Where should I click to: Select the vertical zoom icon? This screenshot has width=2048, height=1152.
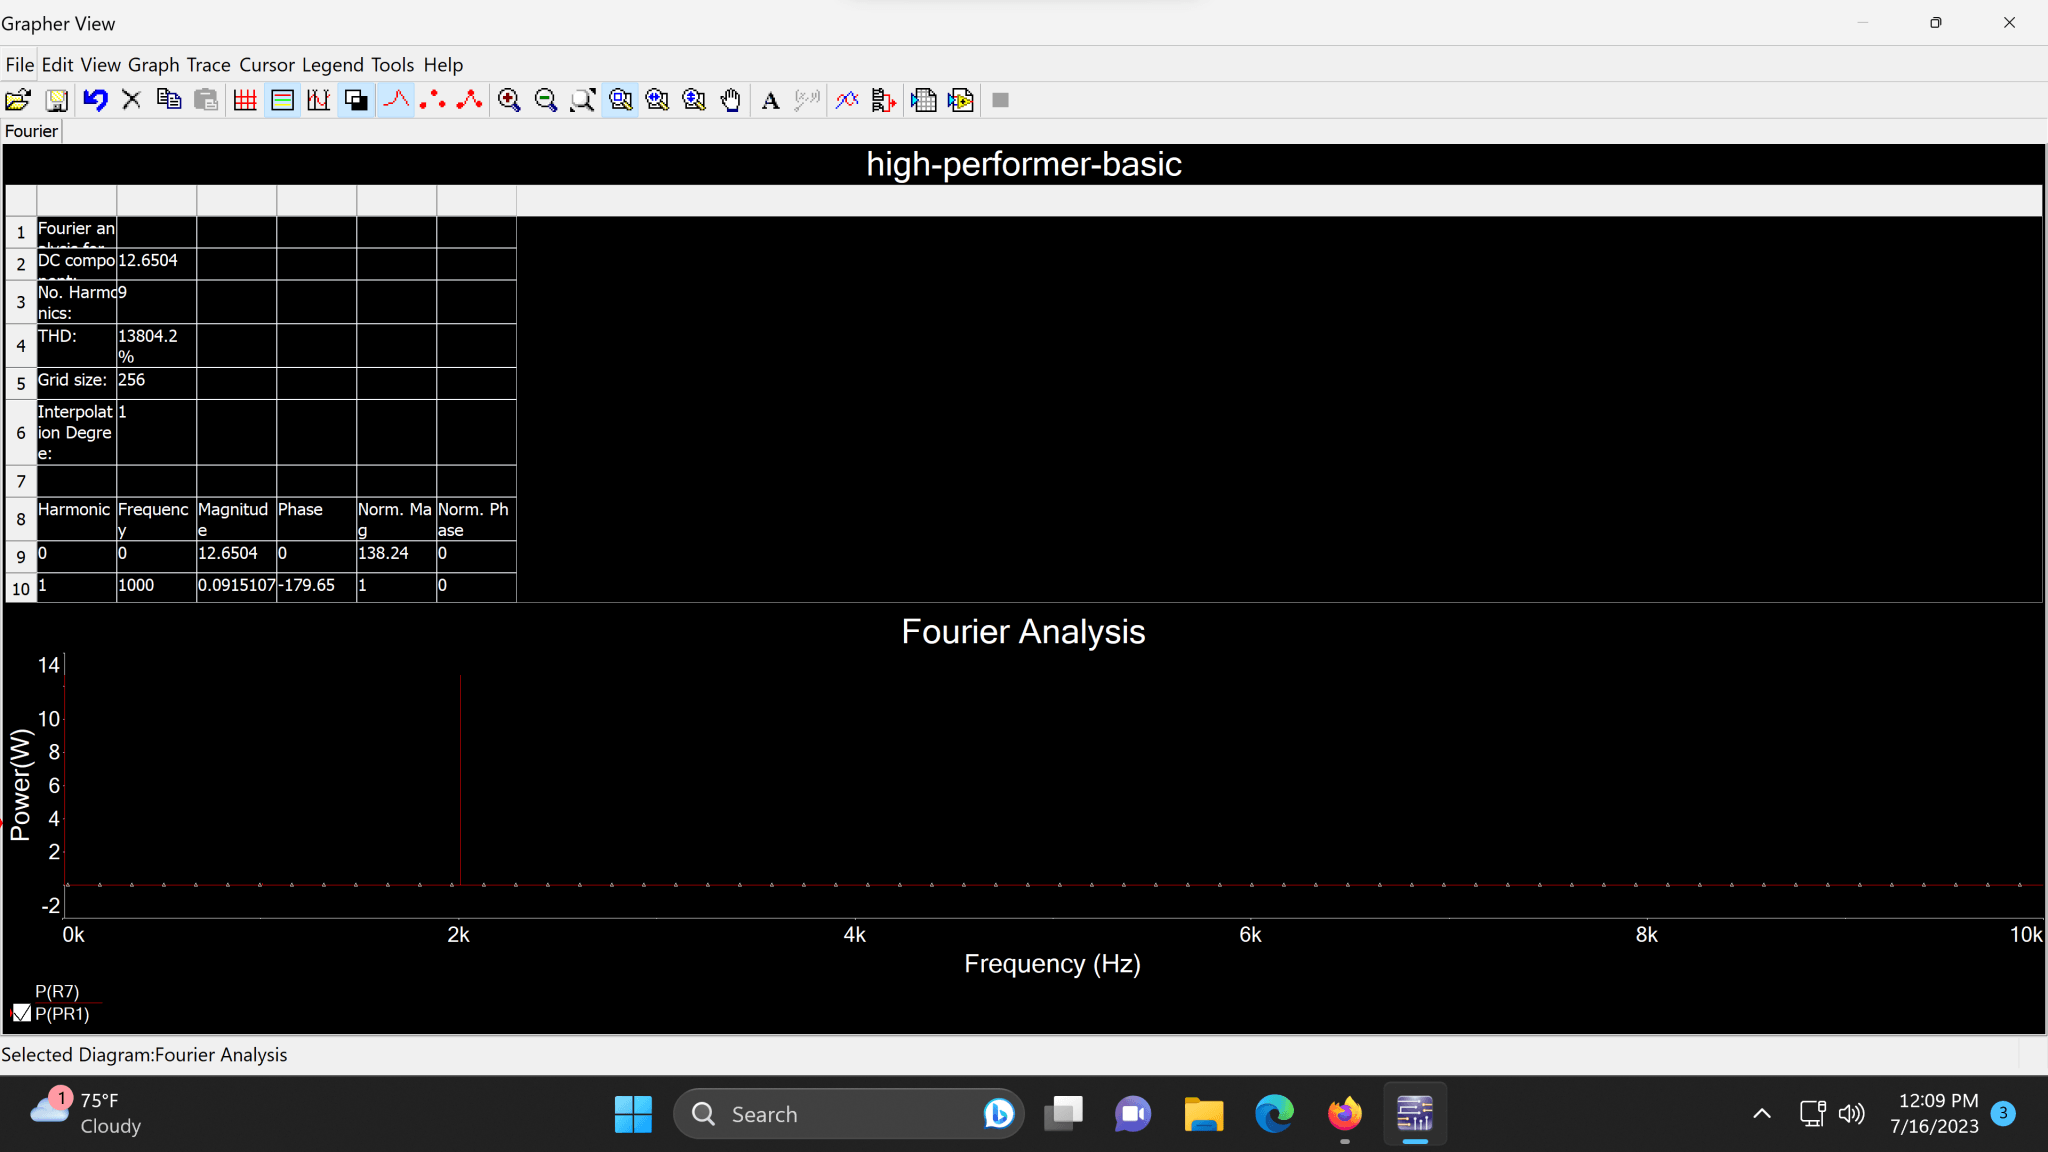(x=694, y=100)
